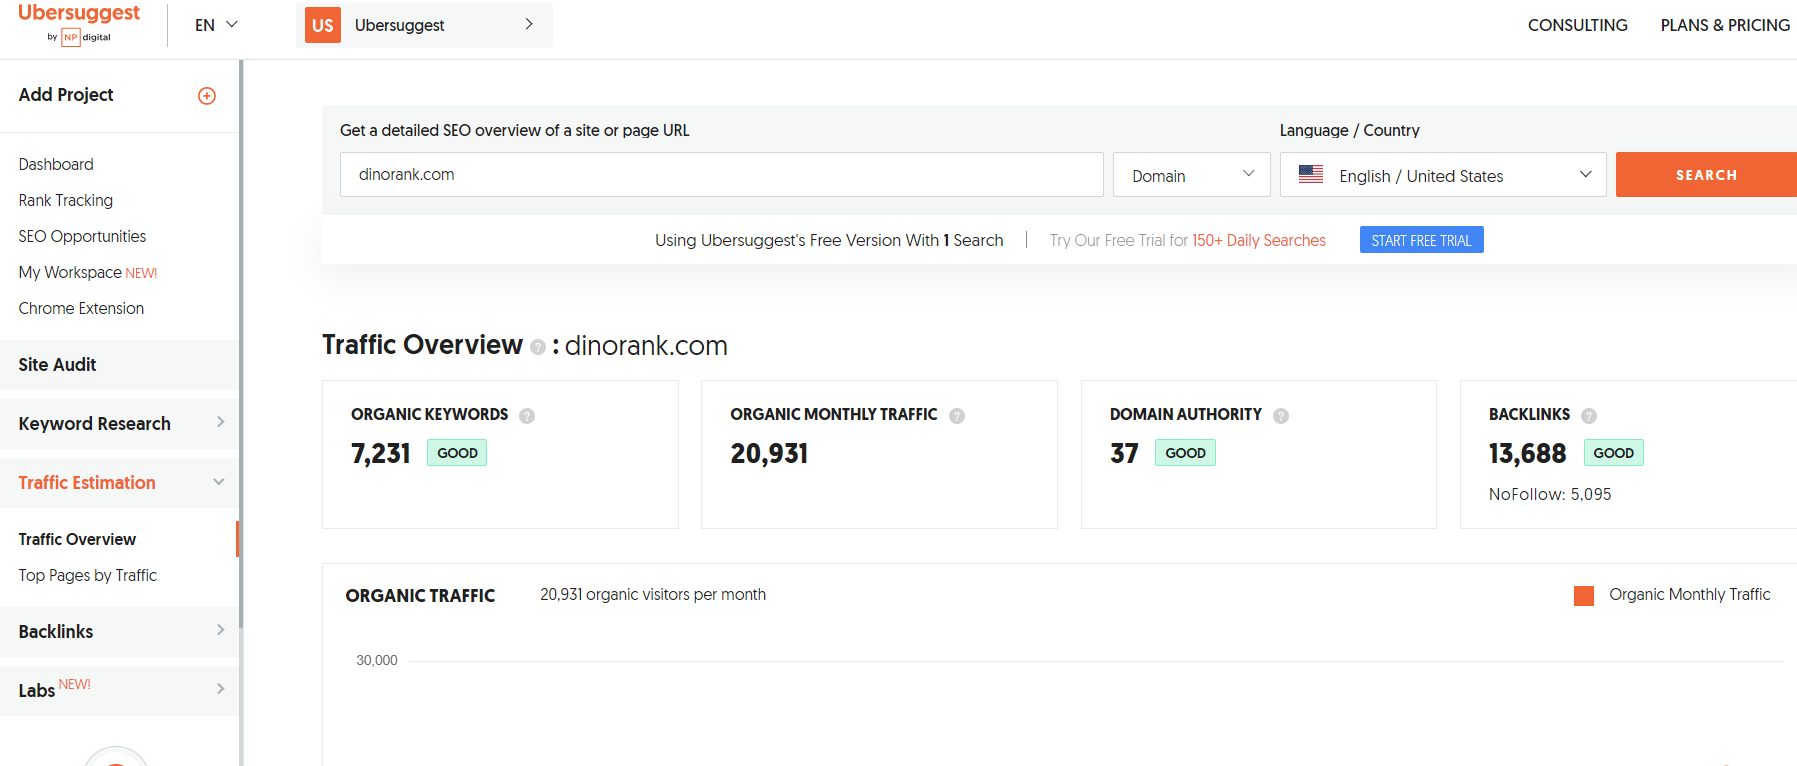Open CONSULTING link in header
The width and height of the screenshot is (1797, 766).
(1577, 25)
